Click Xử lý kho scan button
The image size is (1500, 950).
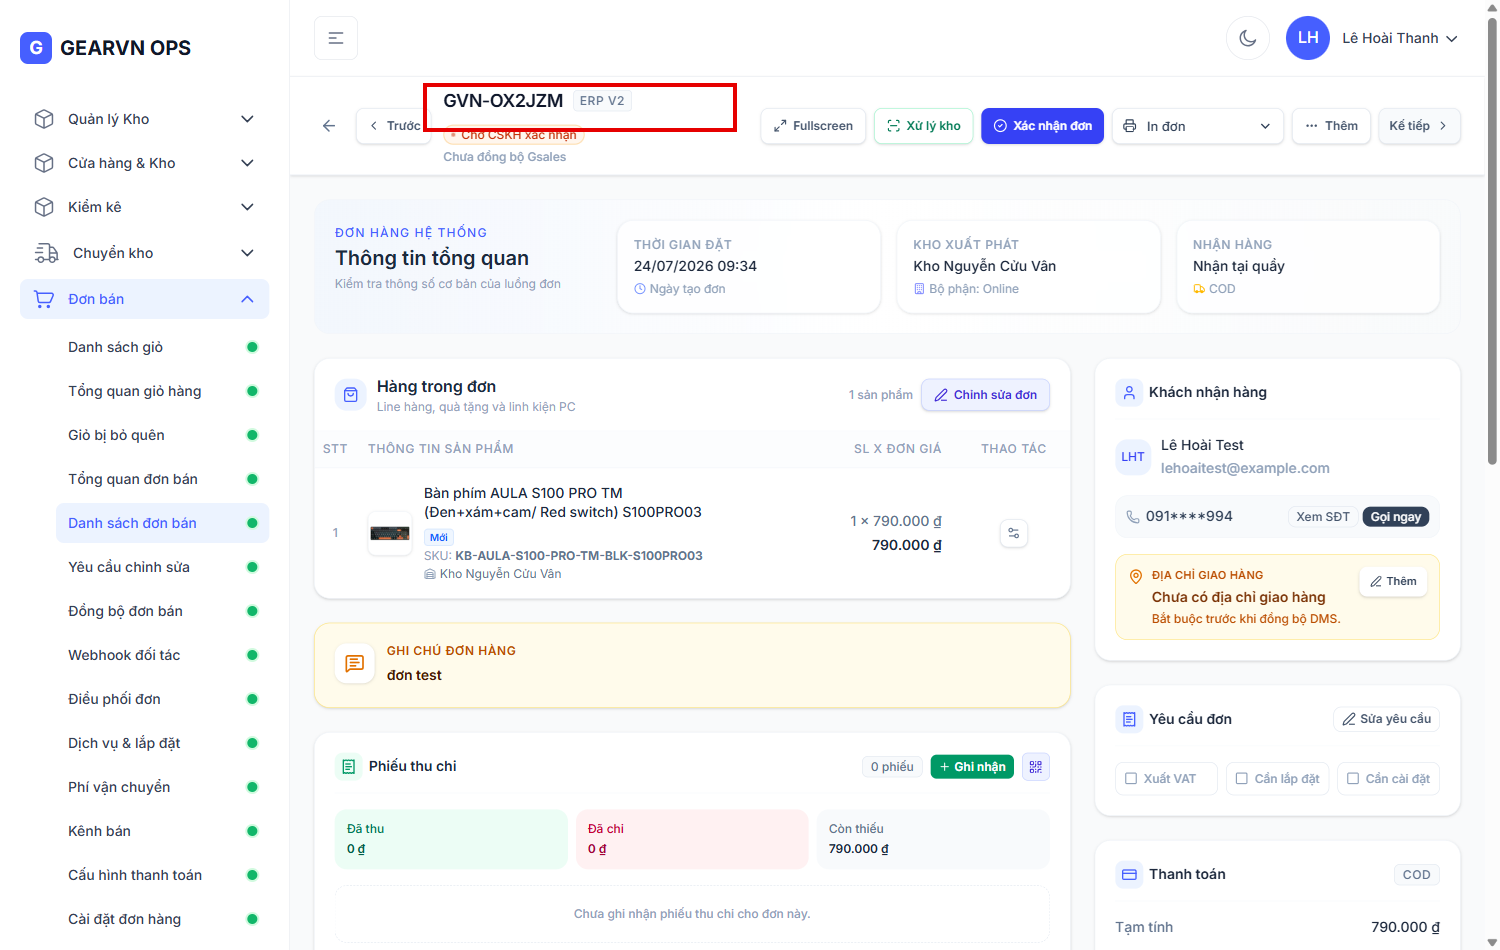coord(924,126)
